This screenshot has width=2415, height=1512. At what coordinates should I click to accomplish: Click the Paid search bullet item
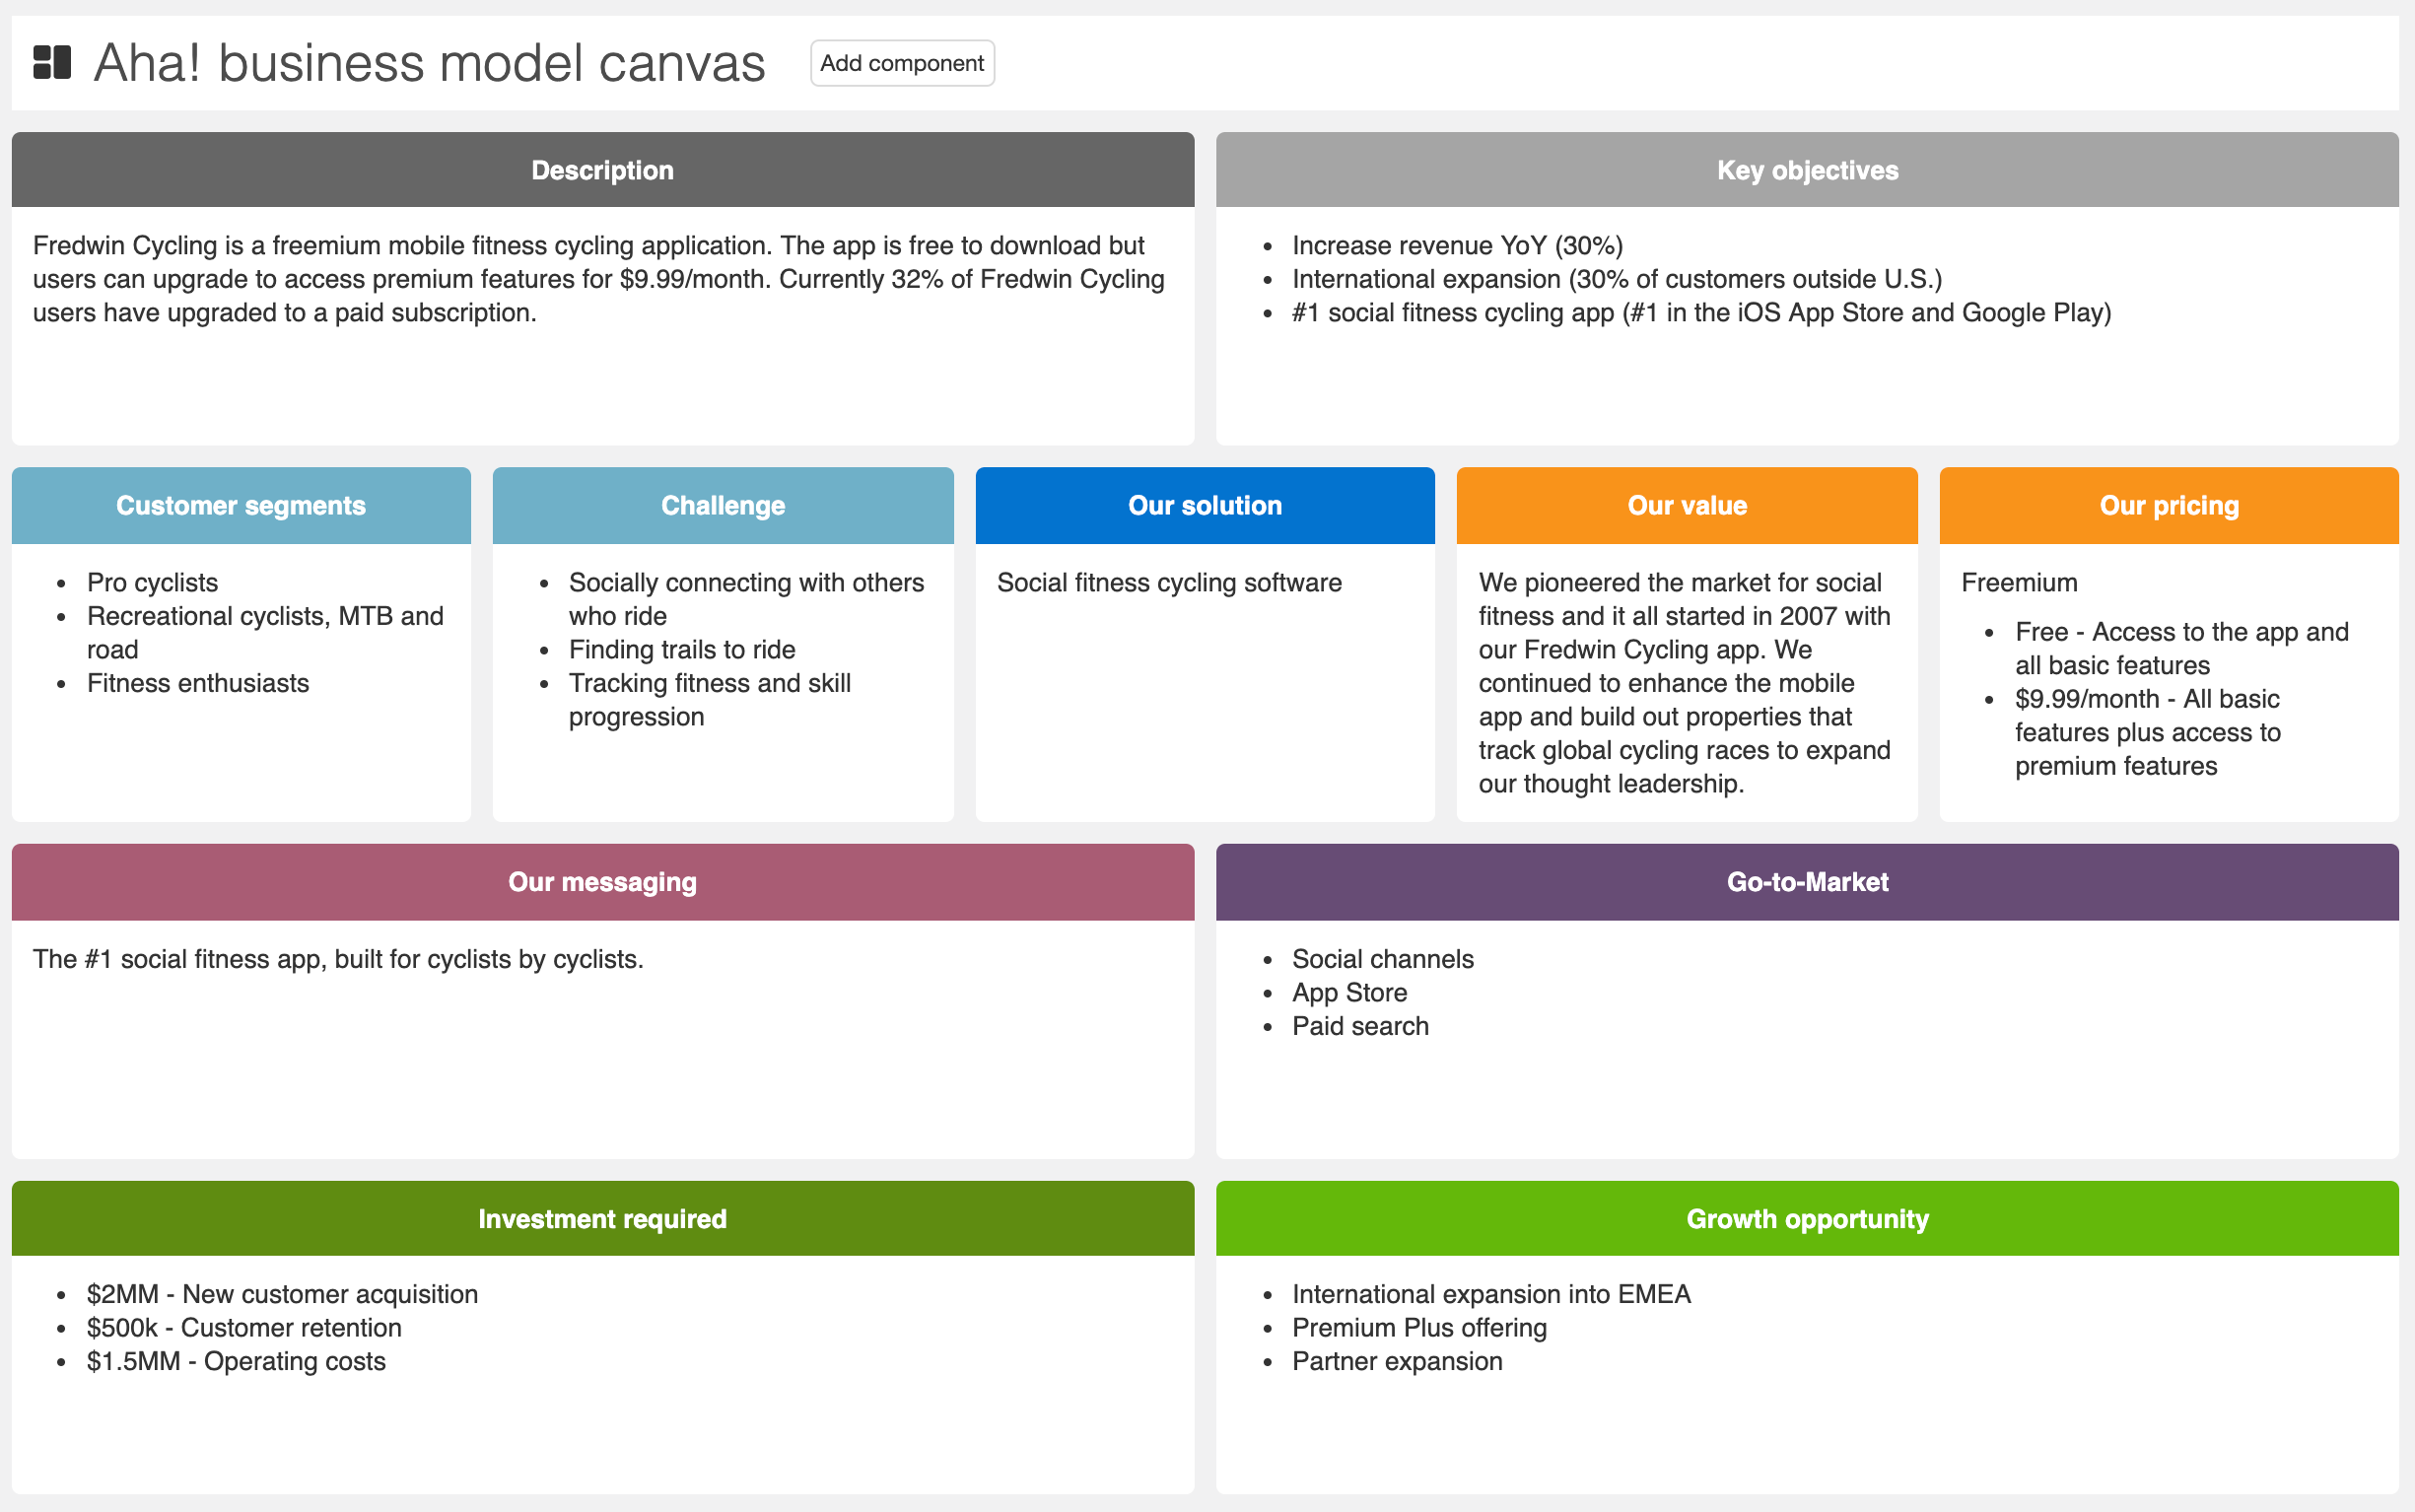point(1360,1025)
